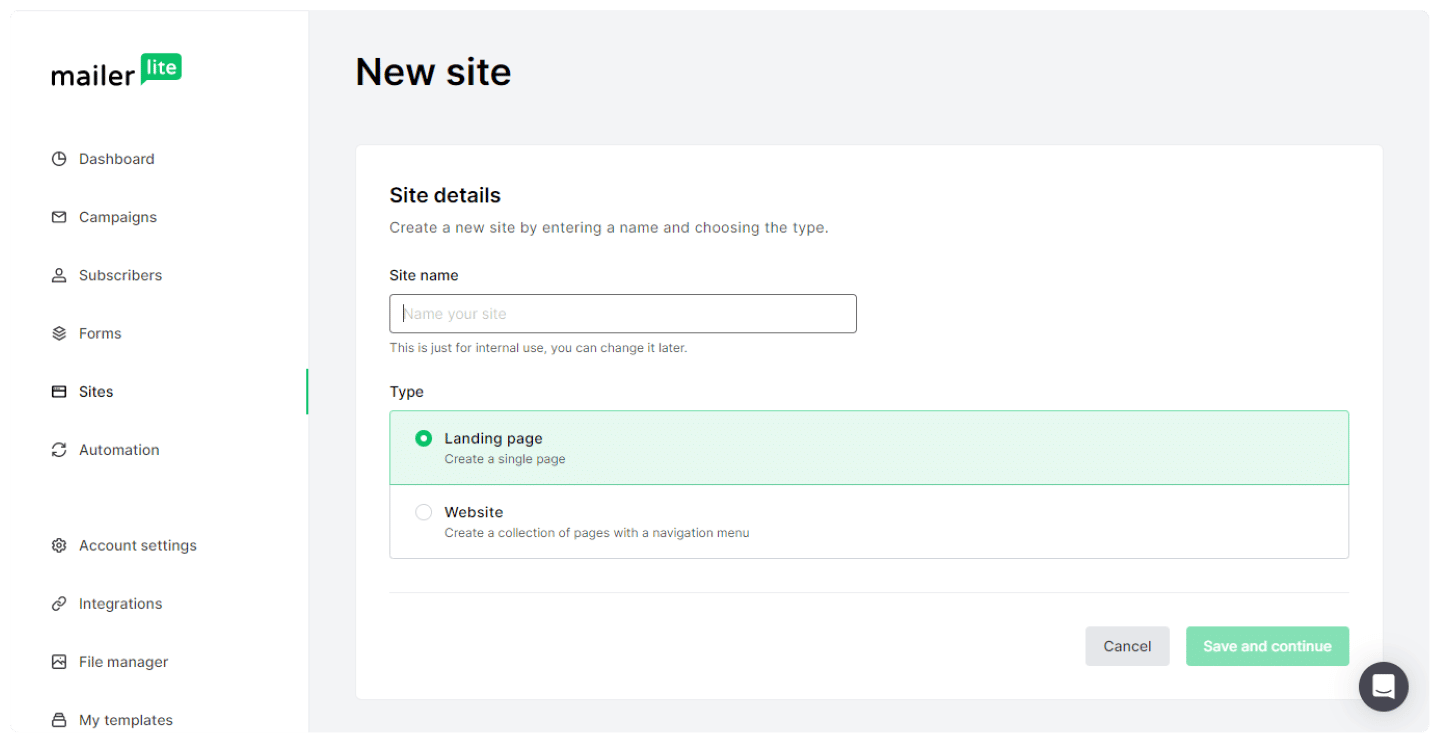Click the Dashboard pie chart icon
This screenshot has height=743, width=1440.
(x=59, y=159)
